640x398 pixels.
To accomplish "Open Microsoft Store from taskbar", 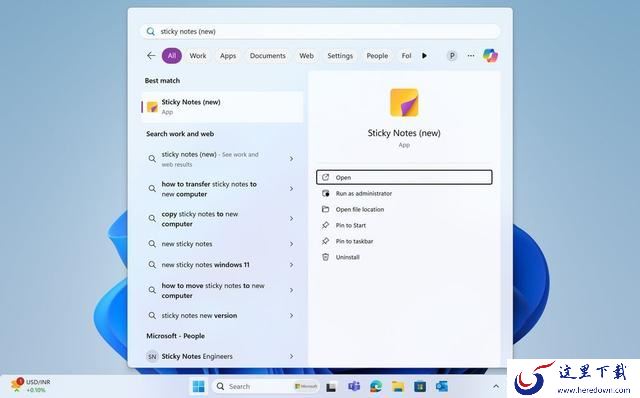I will tap(420, 386).
